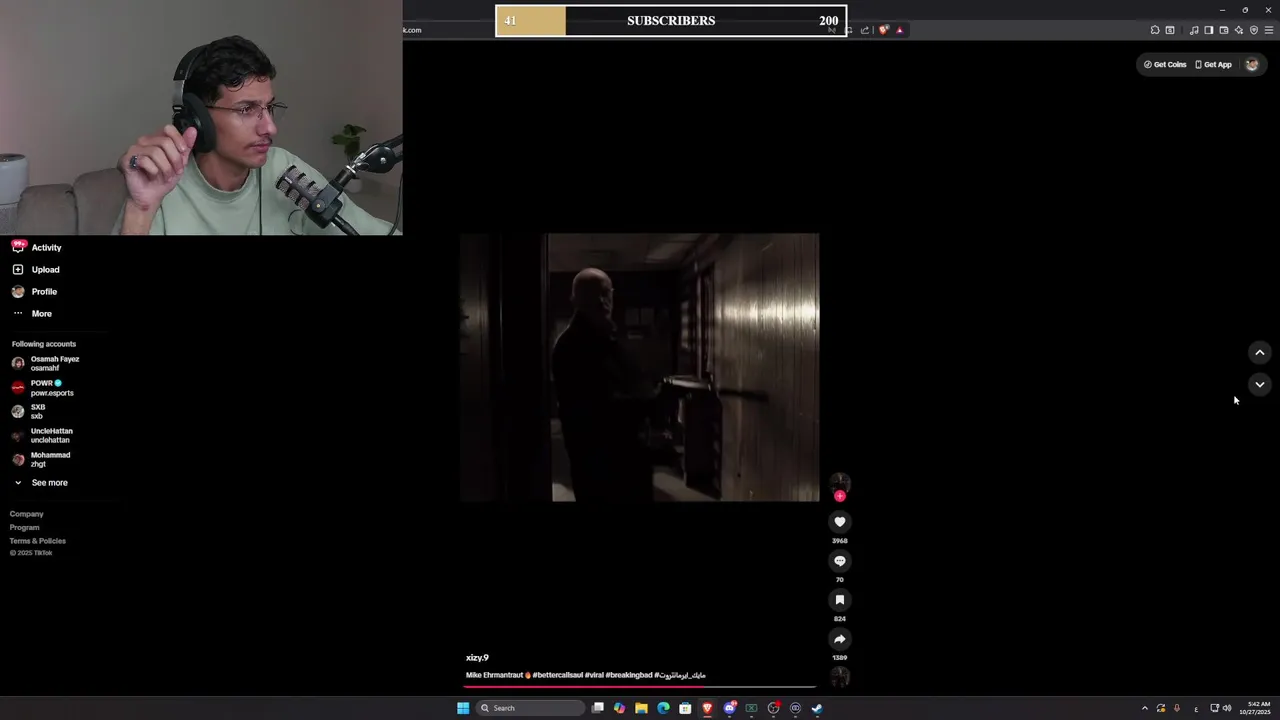Go to Profile in the sidebar
Screen dimensions: 1280x720
point(35,291)
